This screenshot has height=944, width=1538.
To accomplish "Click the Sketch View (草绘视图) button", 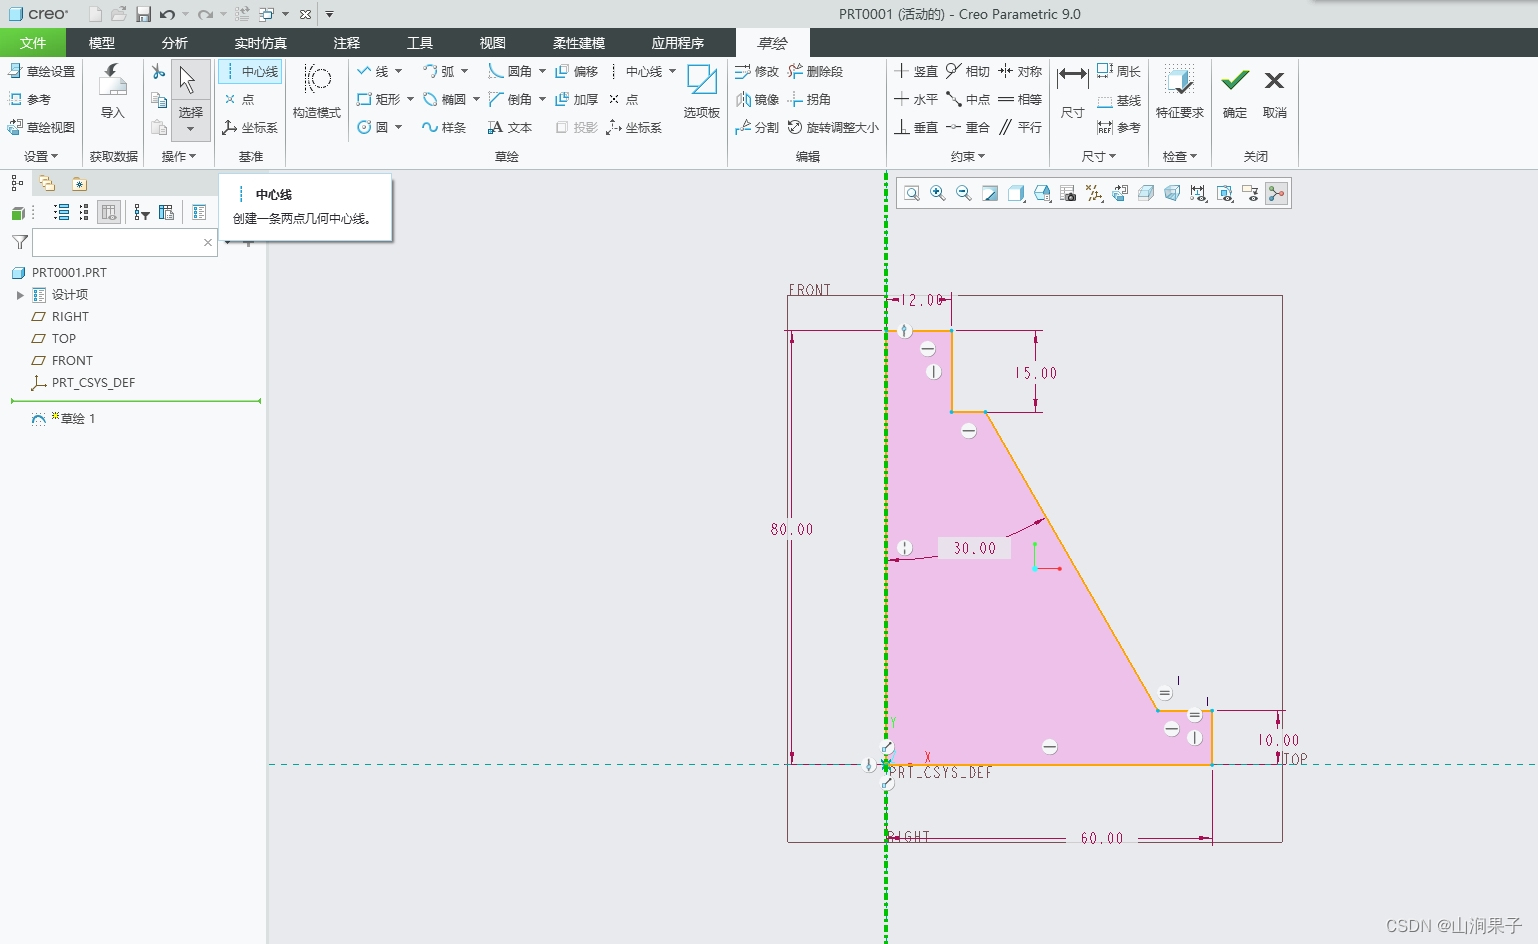I will 42,127.
